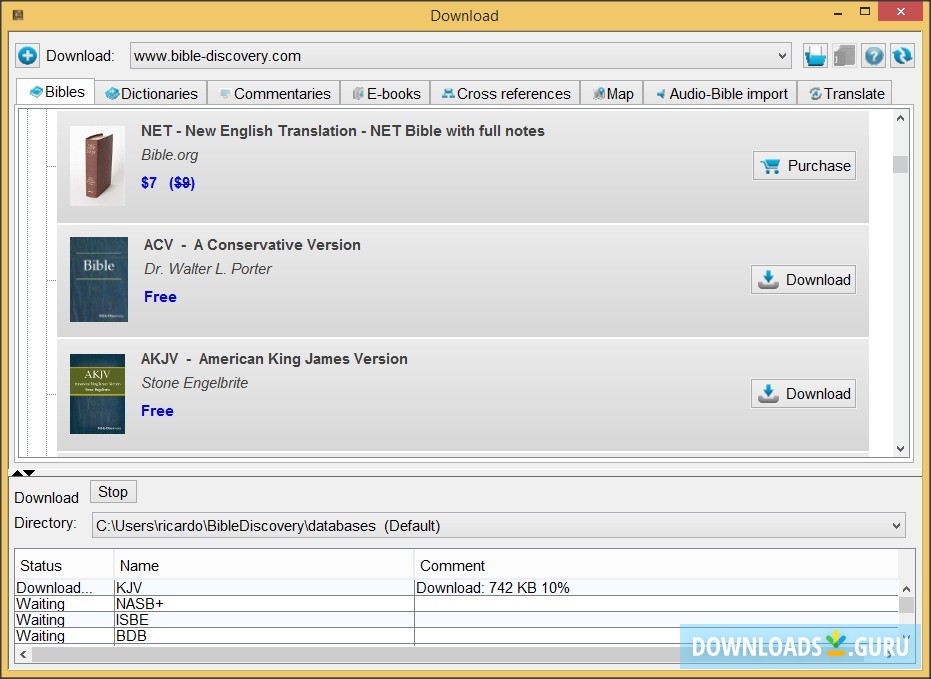Click the NET New English Translation title
The height and width of the screenshot is (679, 931).
point(343,131)
